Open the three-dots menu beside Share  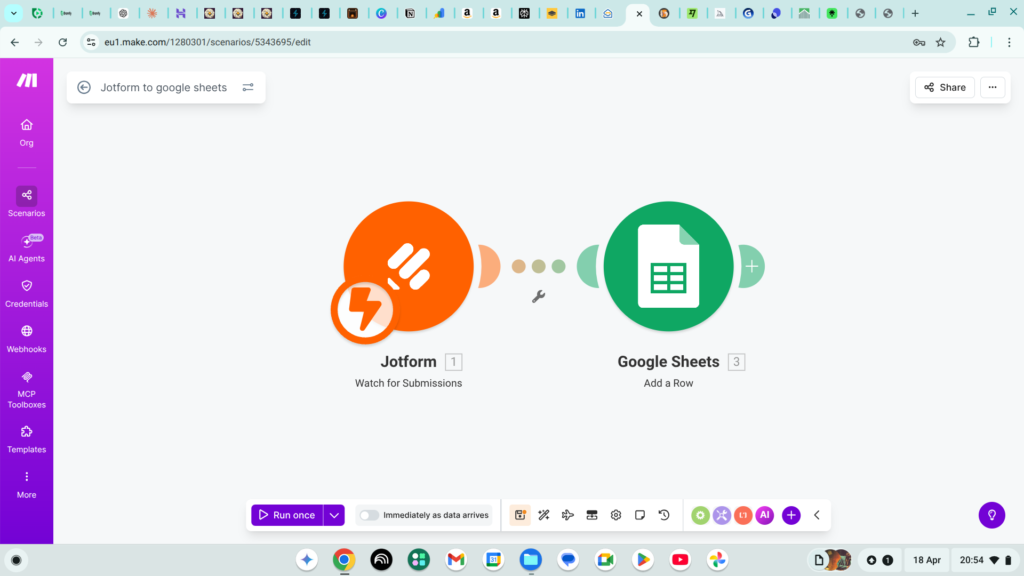point(992,88)
